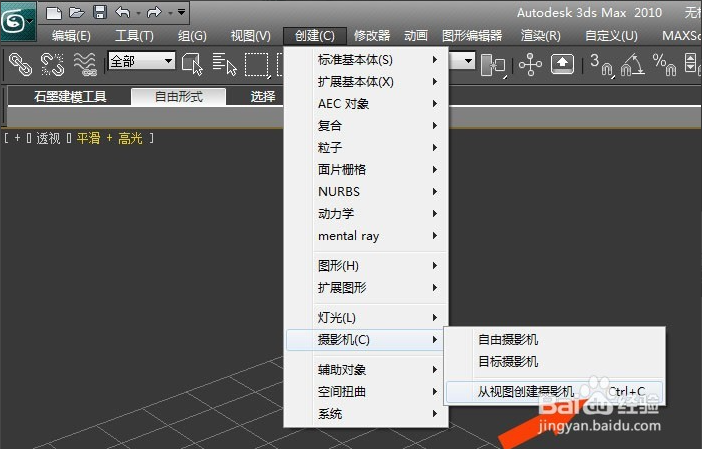Open a file via the folder icon
This screenshot has width=702, height=449.
point(77,13)
